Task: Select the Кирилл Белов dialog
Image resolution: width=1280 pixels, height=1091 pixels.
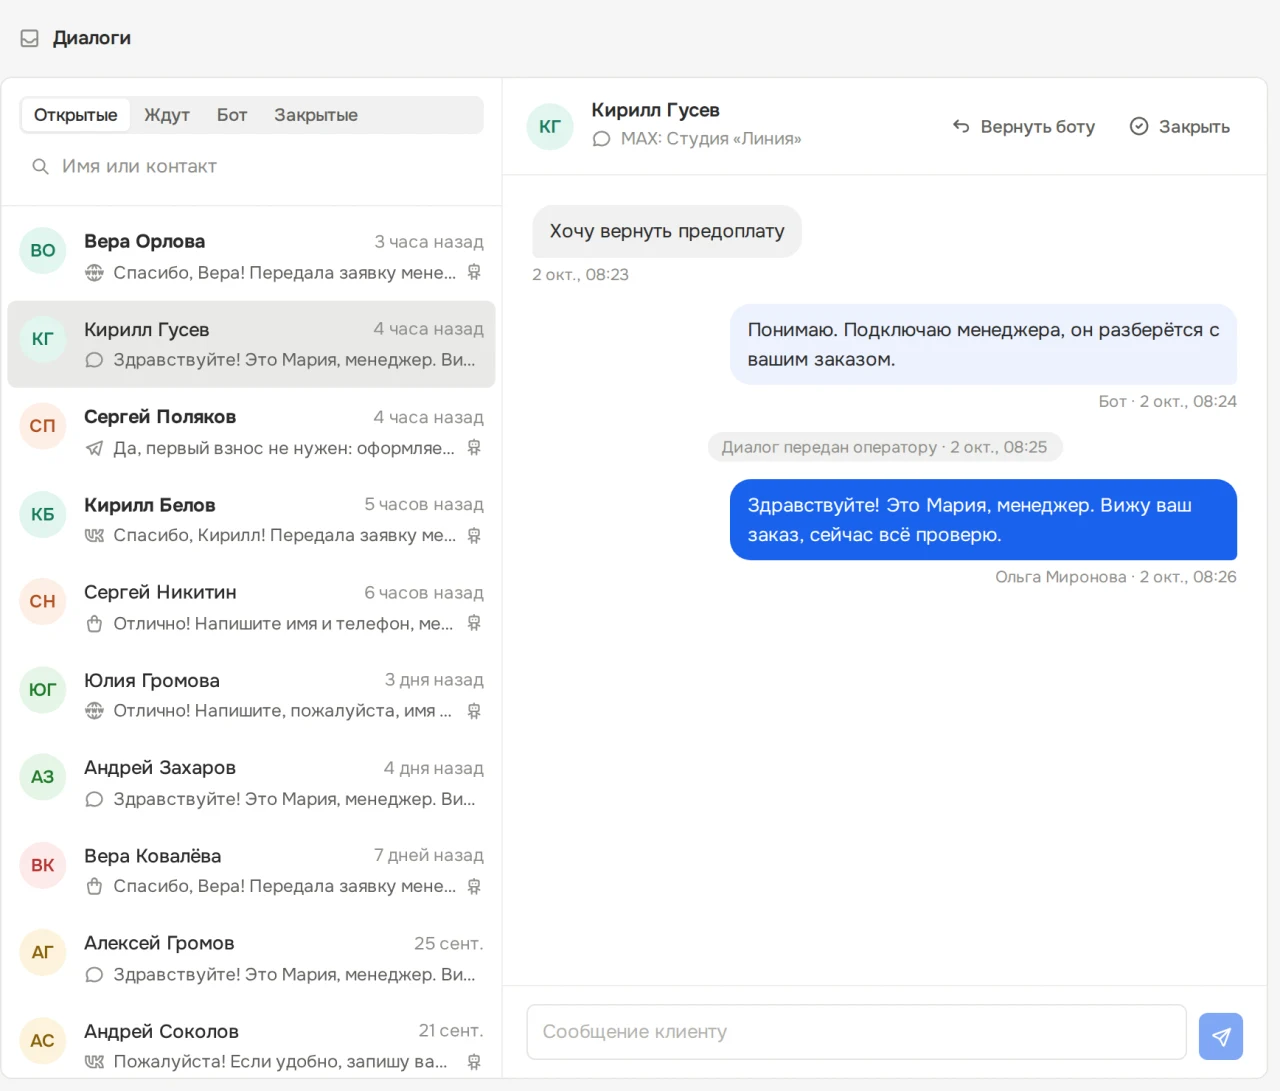Action: click(251, 520)
